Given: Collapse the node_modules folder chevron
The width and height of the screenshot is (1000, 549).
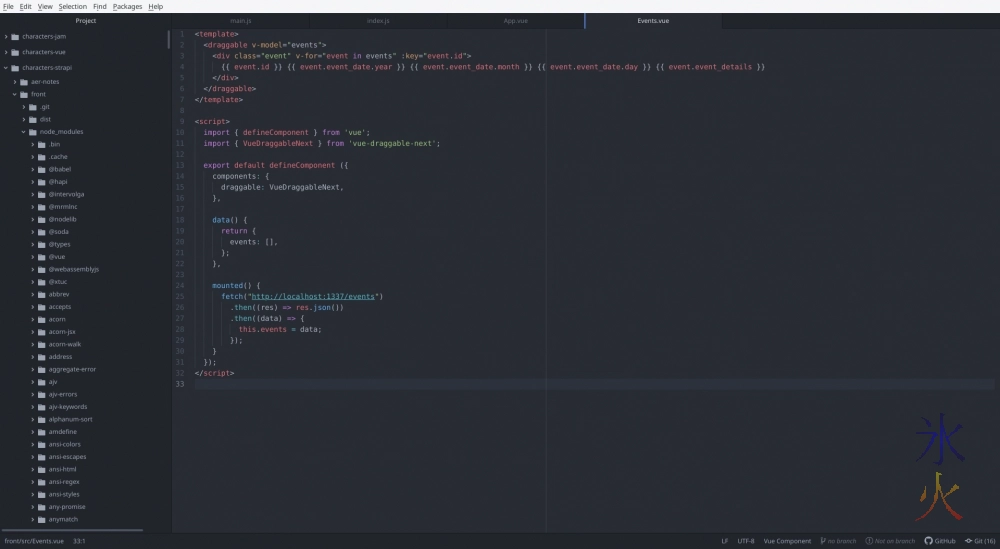Looking at the screenshot, I should [23, 132].
